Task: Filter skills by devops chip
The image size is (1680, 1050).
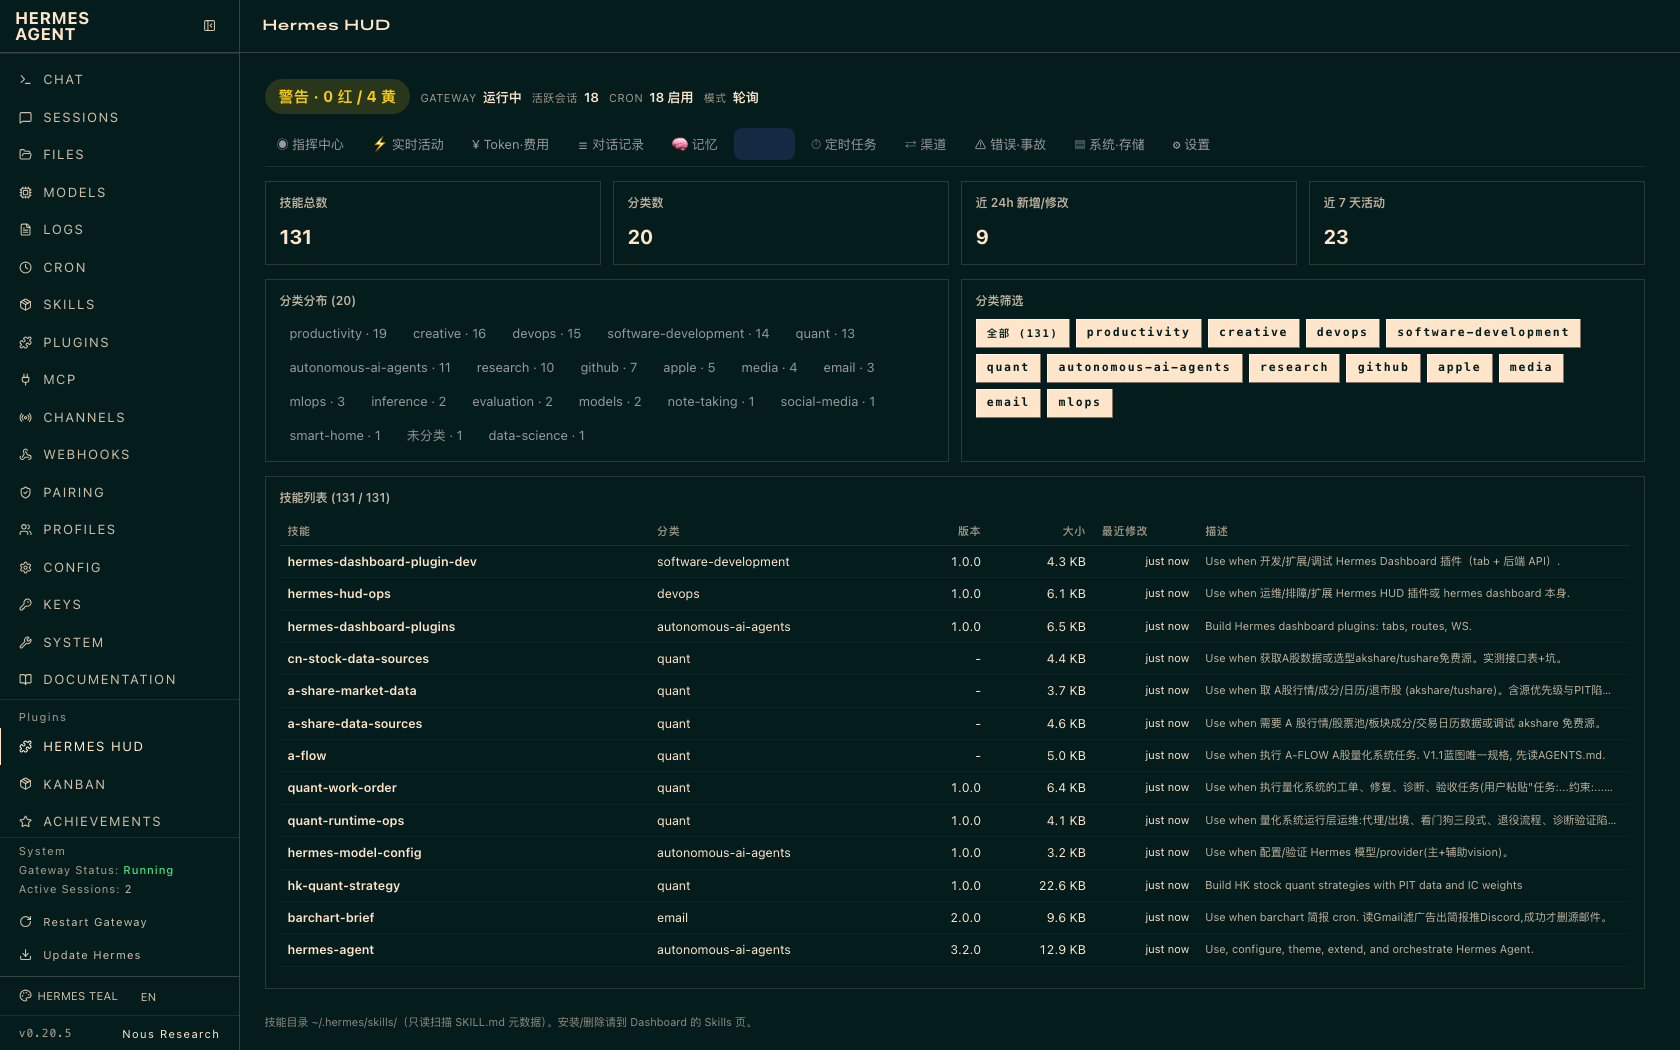Action: [1342, 333]
